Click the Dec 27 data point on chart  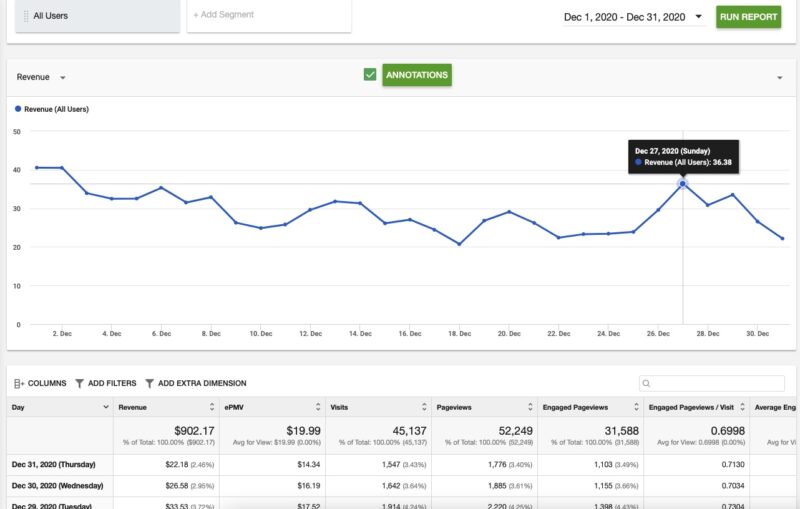click(x=683, y=183)
